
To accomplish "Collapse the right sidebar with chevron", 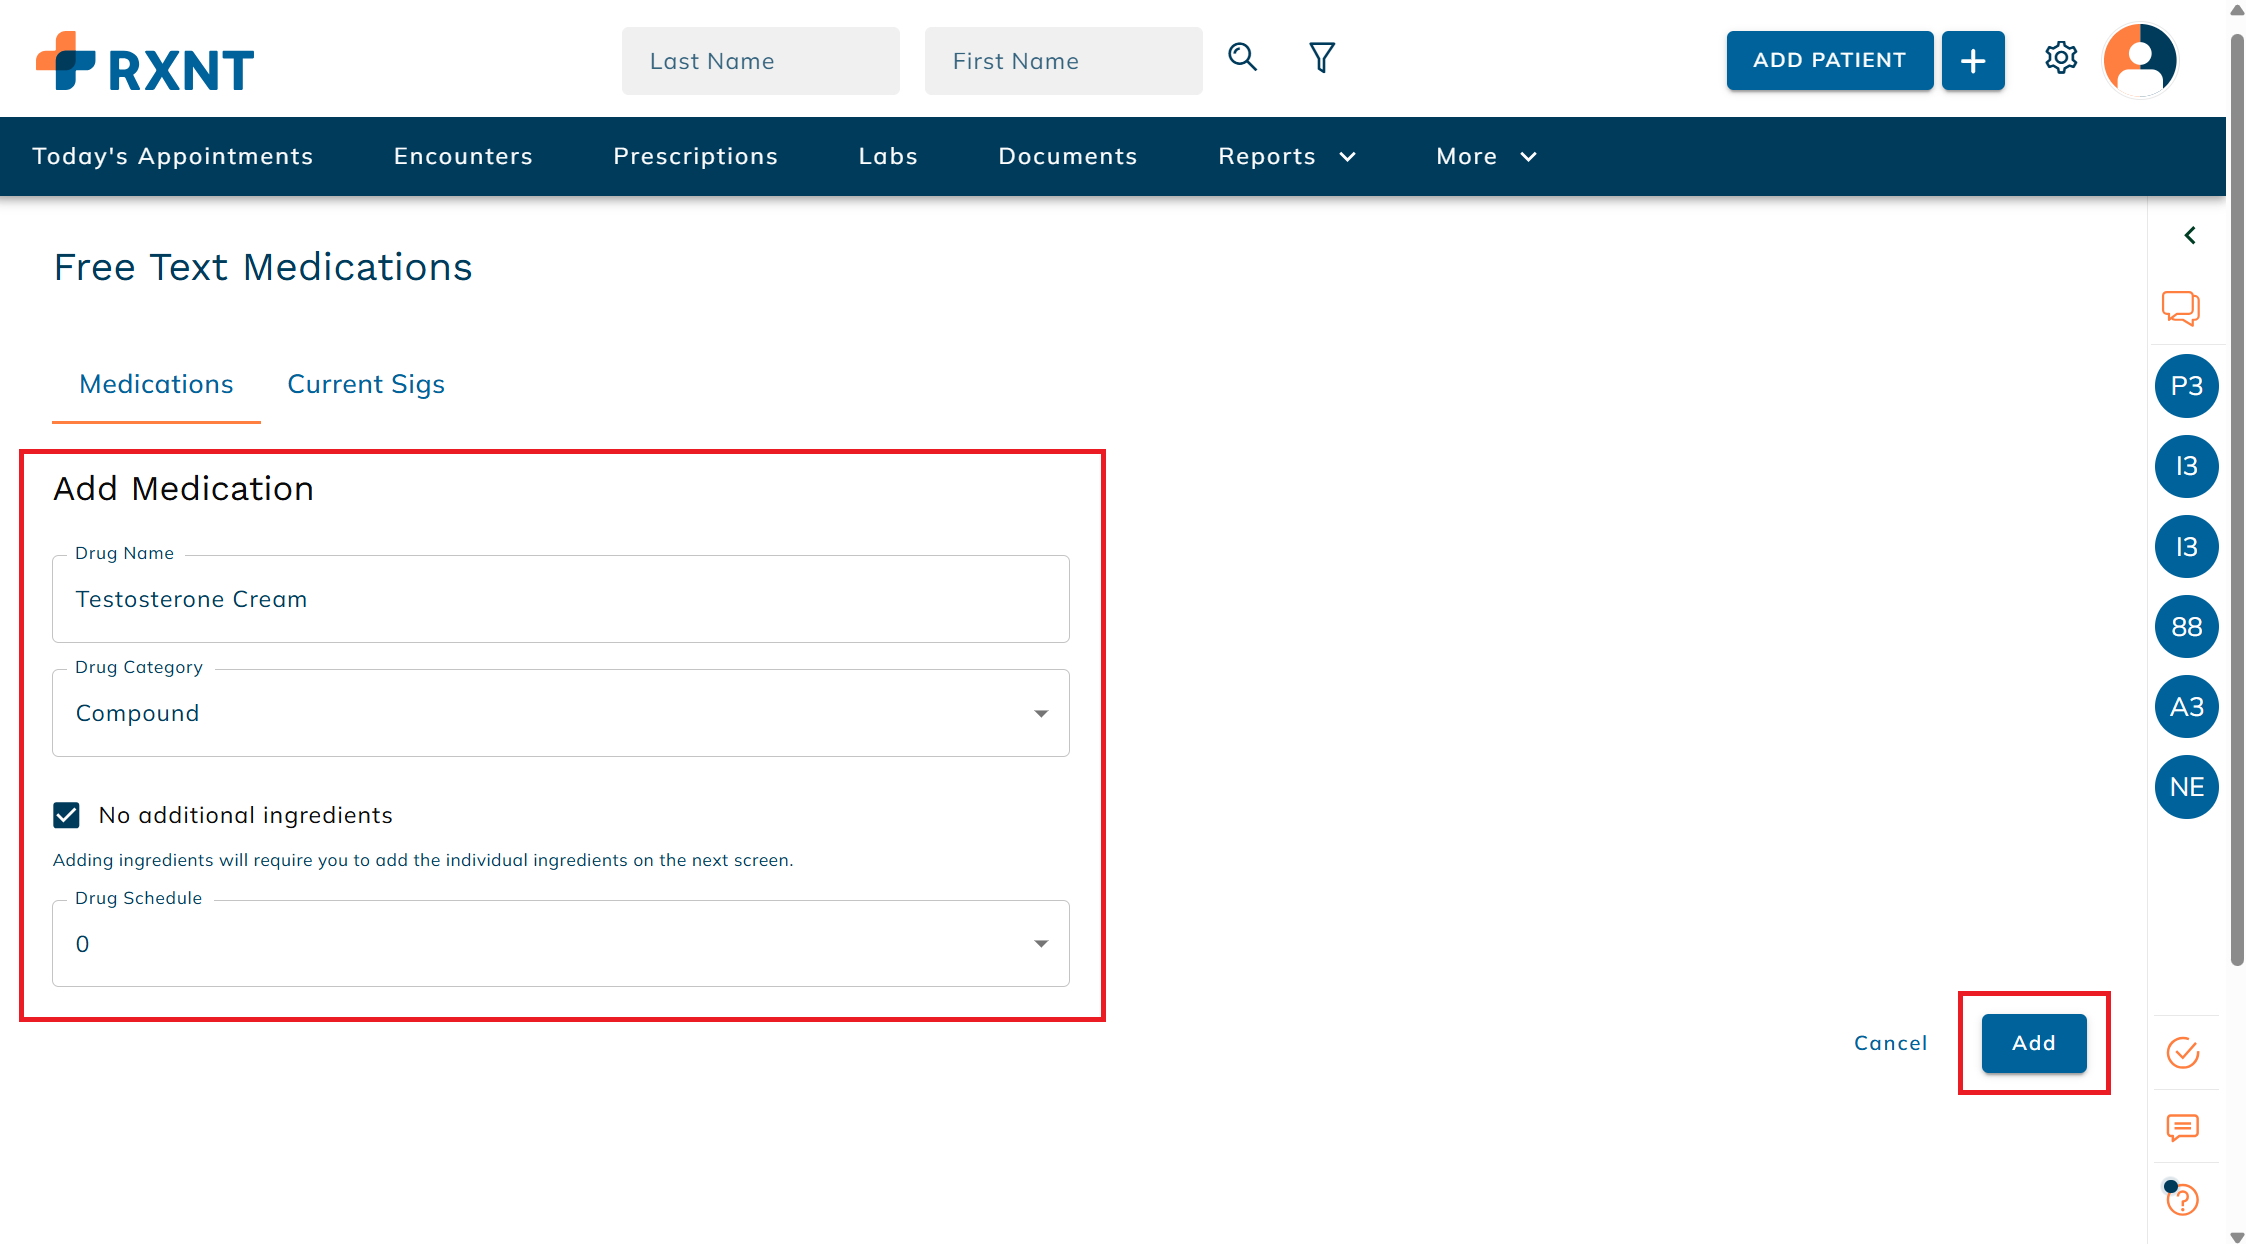I will [x=2190, y=235].
